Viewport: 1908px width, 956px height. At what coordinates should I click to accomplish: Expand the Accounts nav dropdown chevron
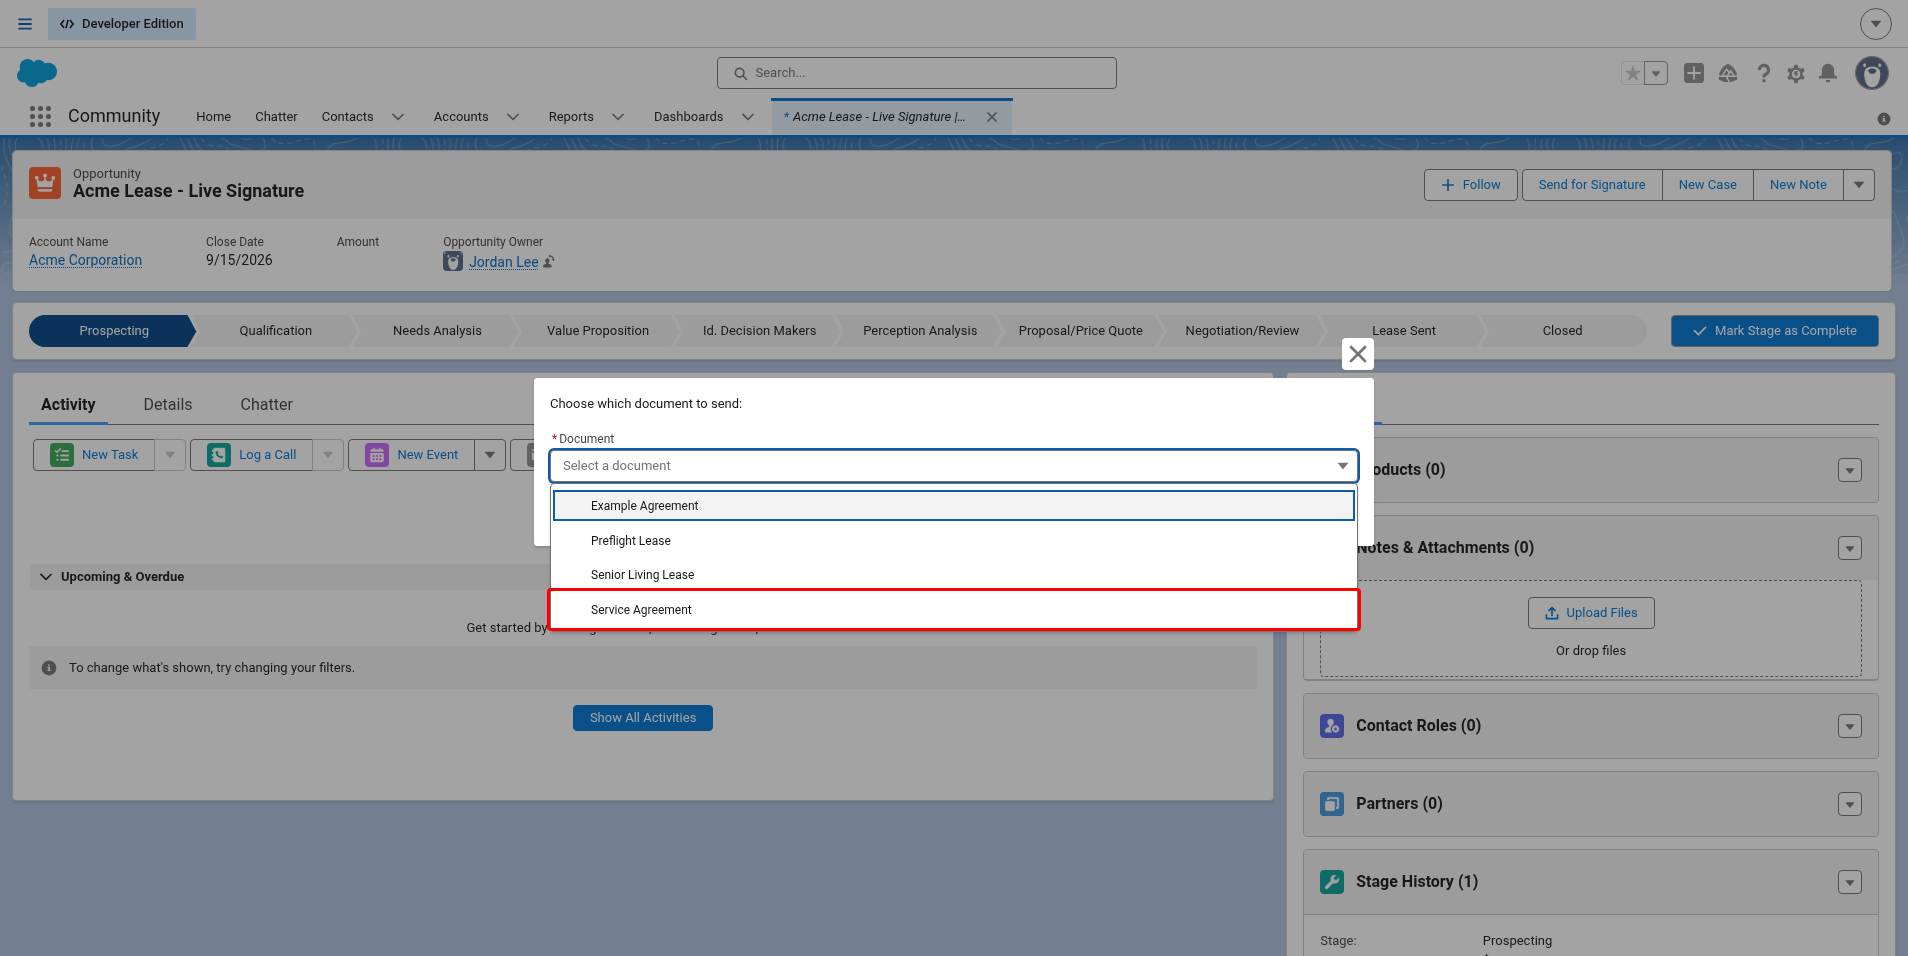513,117
